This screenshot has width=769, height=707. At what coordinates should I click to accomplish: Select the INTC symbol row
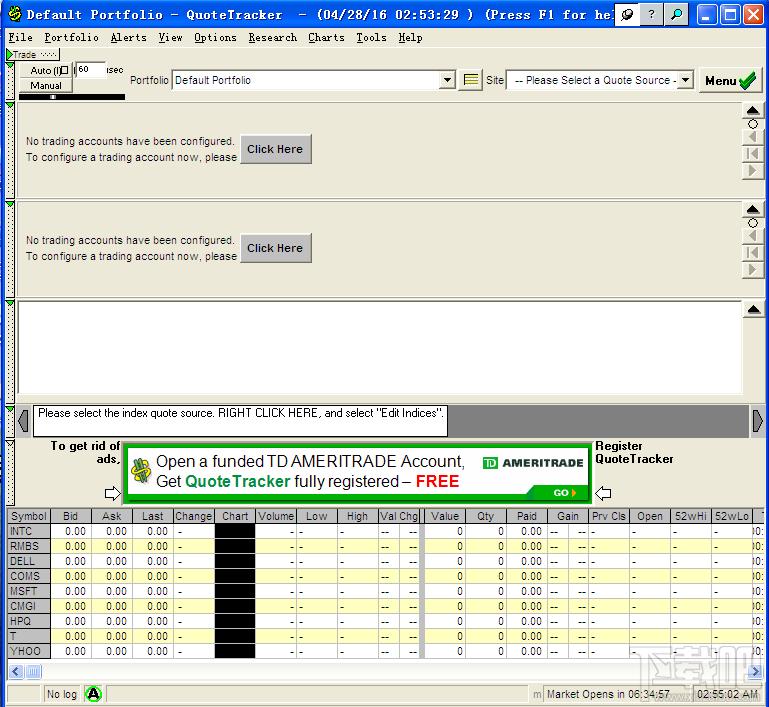point(29,531)
